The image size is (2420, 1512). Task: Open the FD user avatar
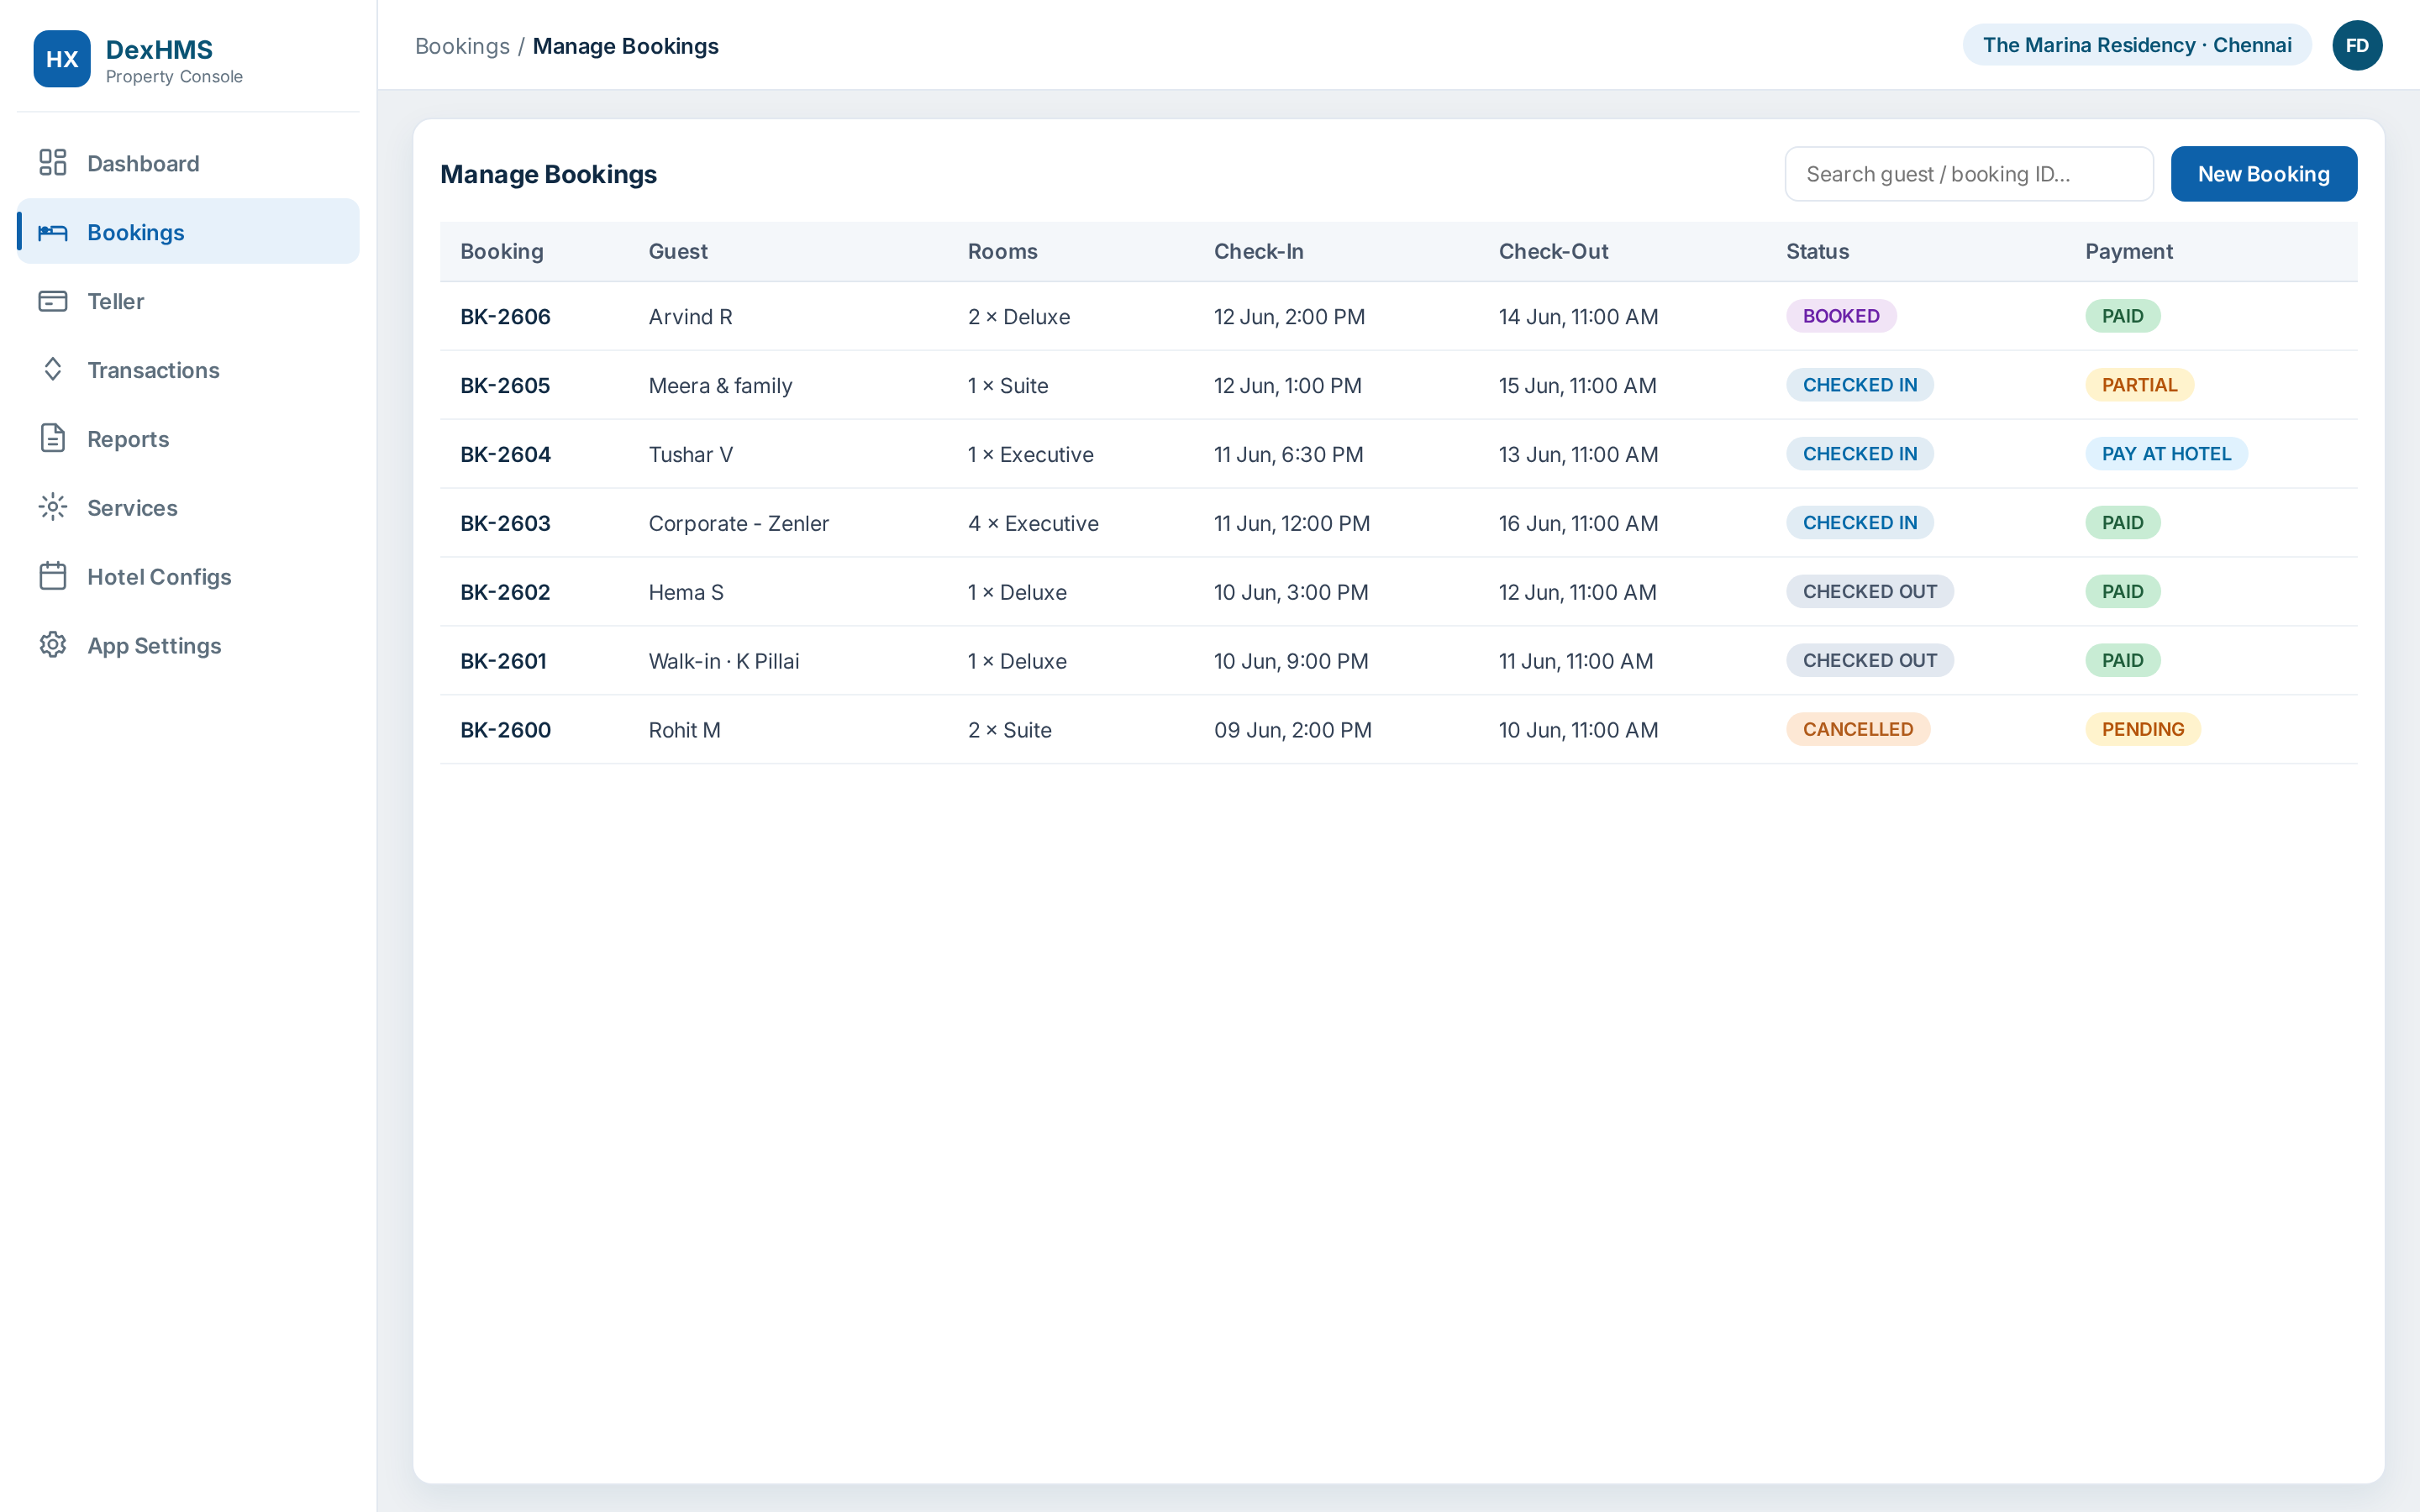(x=2357, y=46)
